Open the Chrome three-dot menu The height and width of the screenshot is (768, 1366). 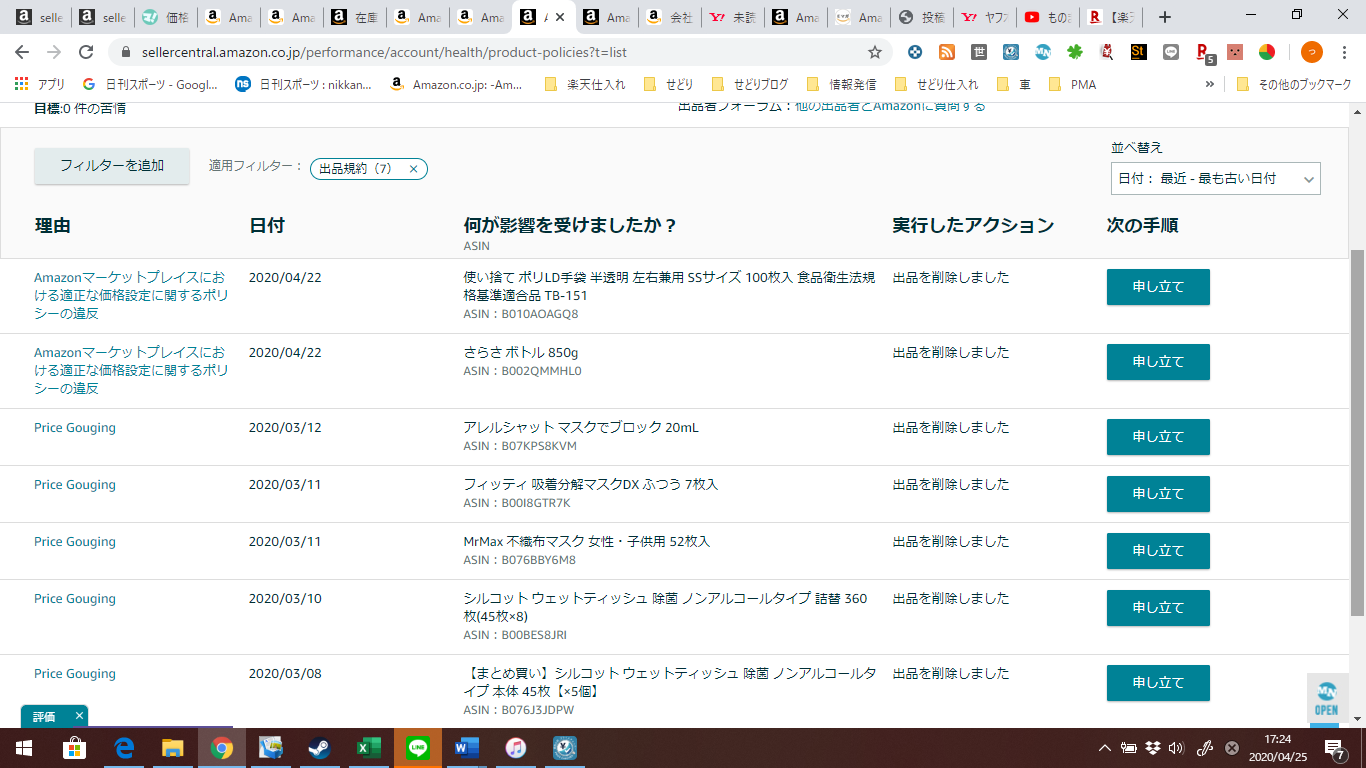tap(1346, 52)
